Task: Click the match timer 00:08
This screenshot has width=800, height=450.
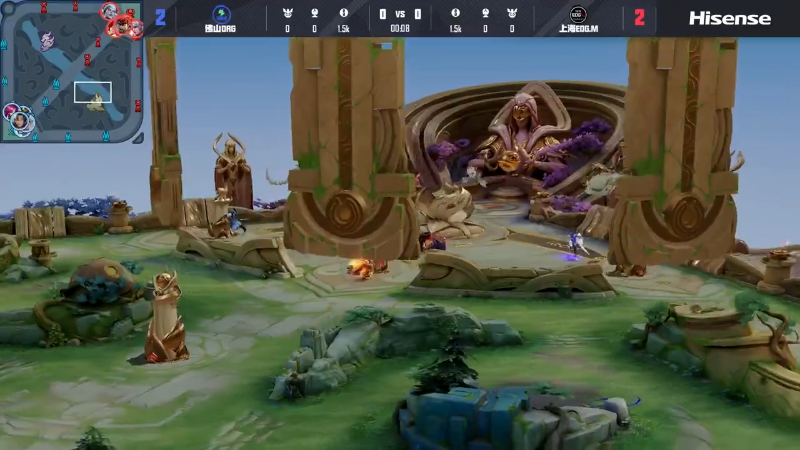Action: [x=400, y=29]
